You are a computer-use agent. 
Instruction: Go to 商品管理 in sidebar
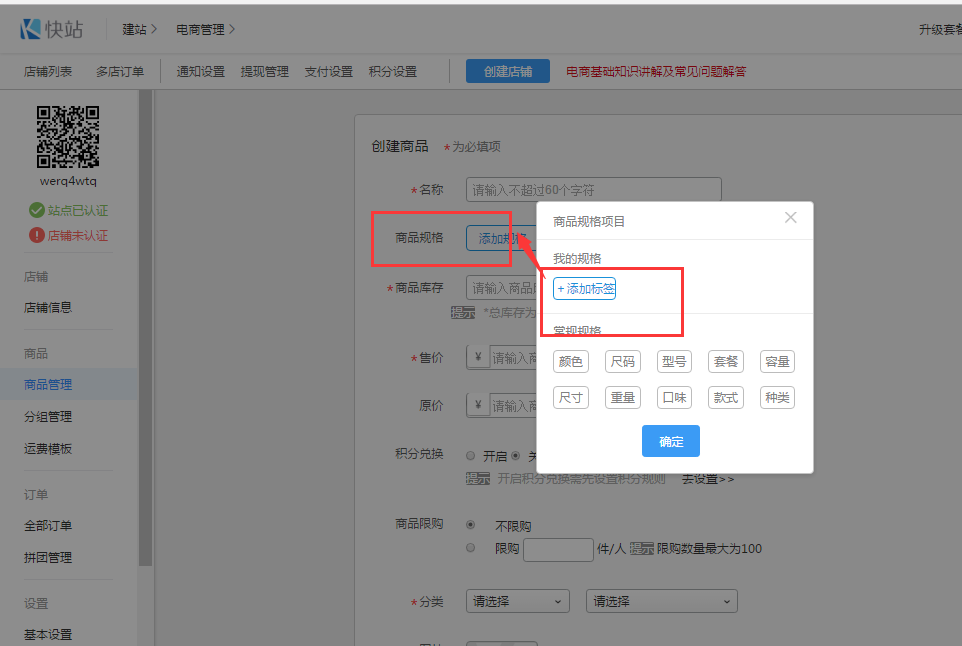[x=48, y=384]
